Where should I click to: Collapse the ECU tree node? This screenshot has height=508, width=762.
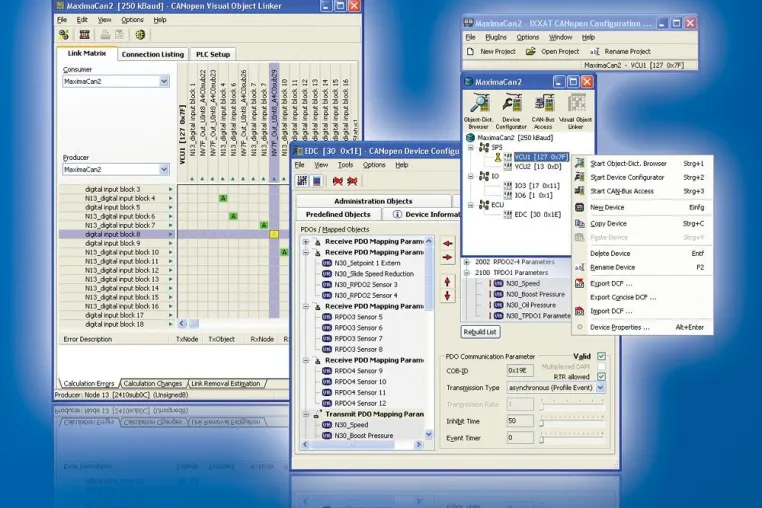(x=470, y=205)
